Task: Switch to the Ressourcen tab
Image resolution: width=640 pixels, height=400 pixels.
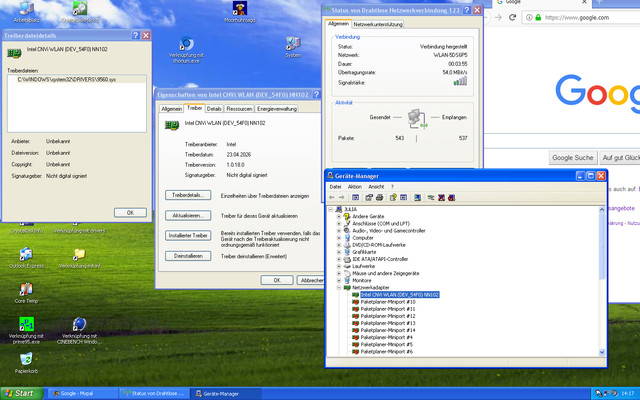Action: 239,109
